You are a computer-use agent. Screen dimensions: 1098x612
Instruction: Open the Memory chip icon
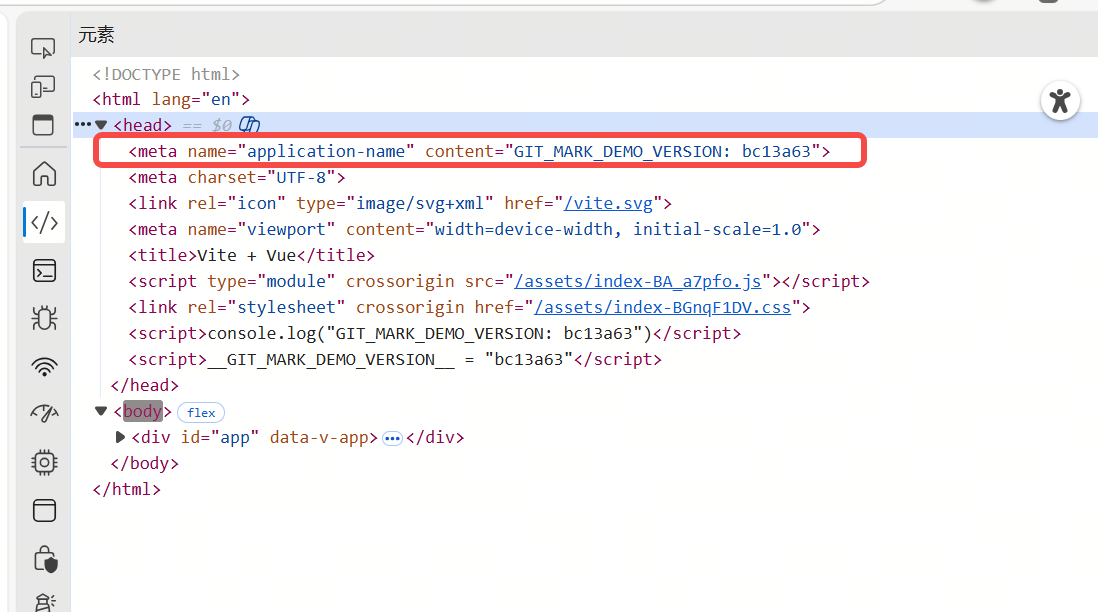point(44,462)
